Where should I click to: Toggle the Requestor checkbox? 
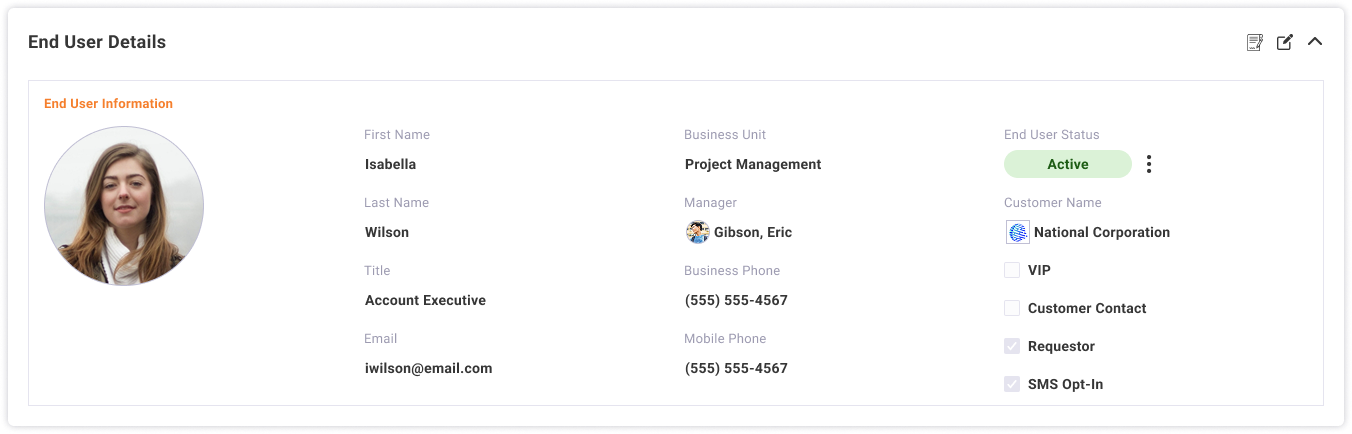point(1012,346)
